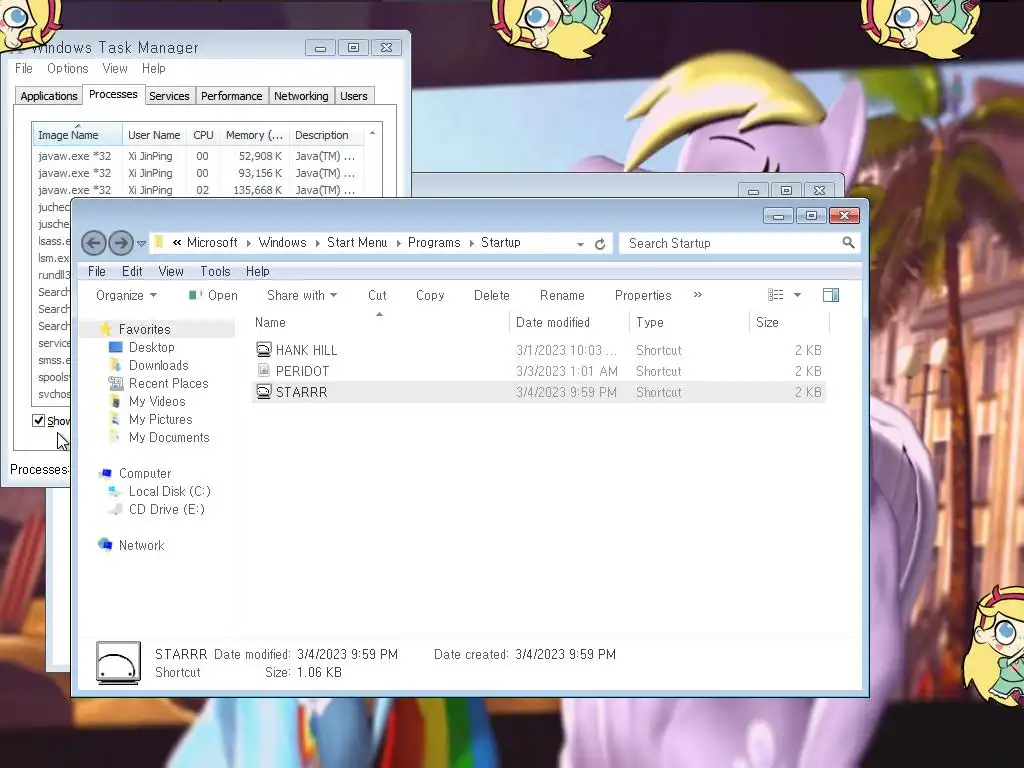Click the My Videos icon
This screenshot has height=768, width=1024.
click(x=116, y=401)
